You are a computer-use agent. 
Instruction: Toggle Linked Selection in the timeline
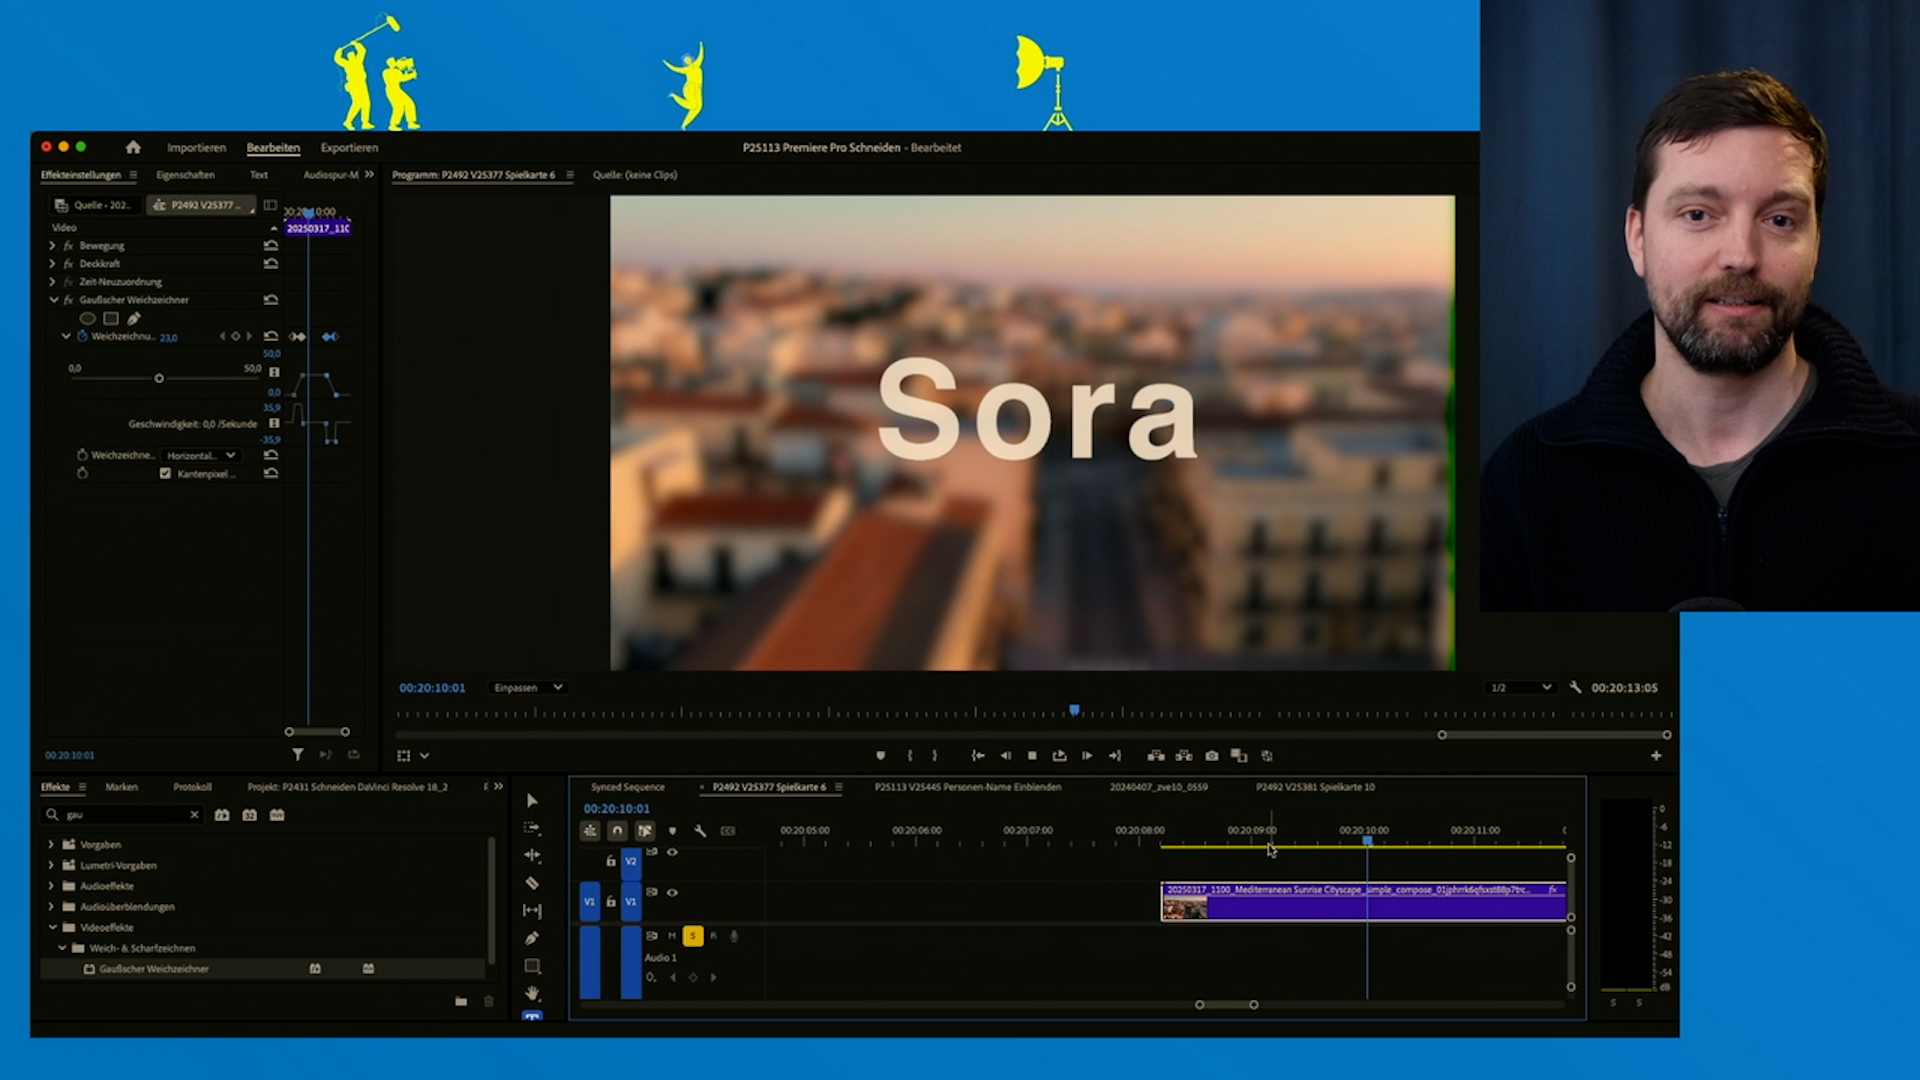tap(645, 831)
